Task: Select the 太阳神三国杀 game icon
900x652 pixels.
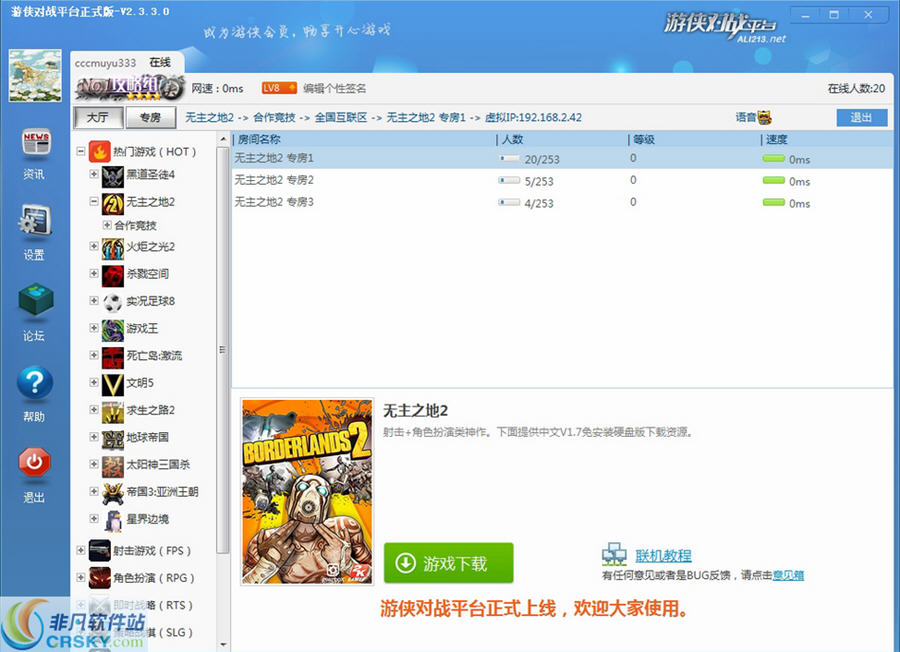Action: point(112,467)
